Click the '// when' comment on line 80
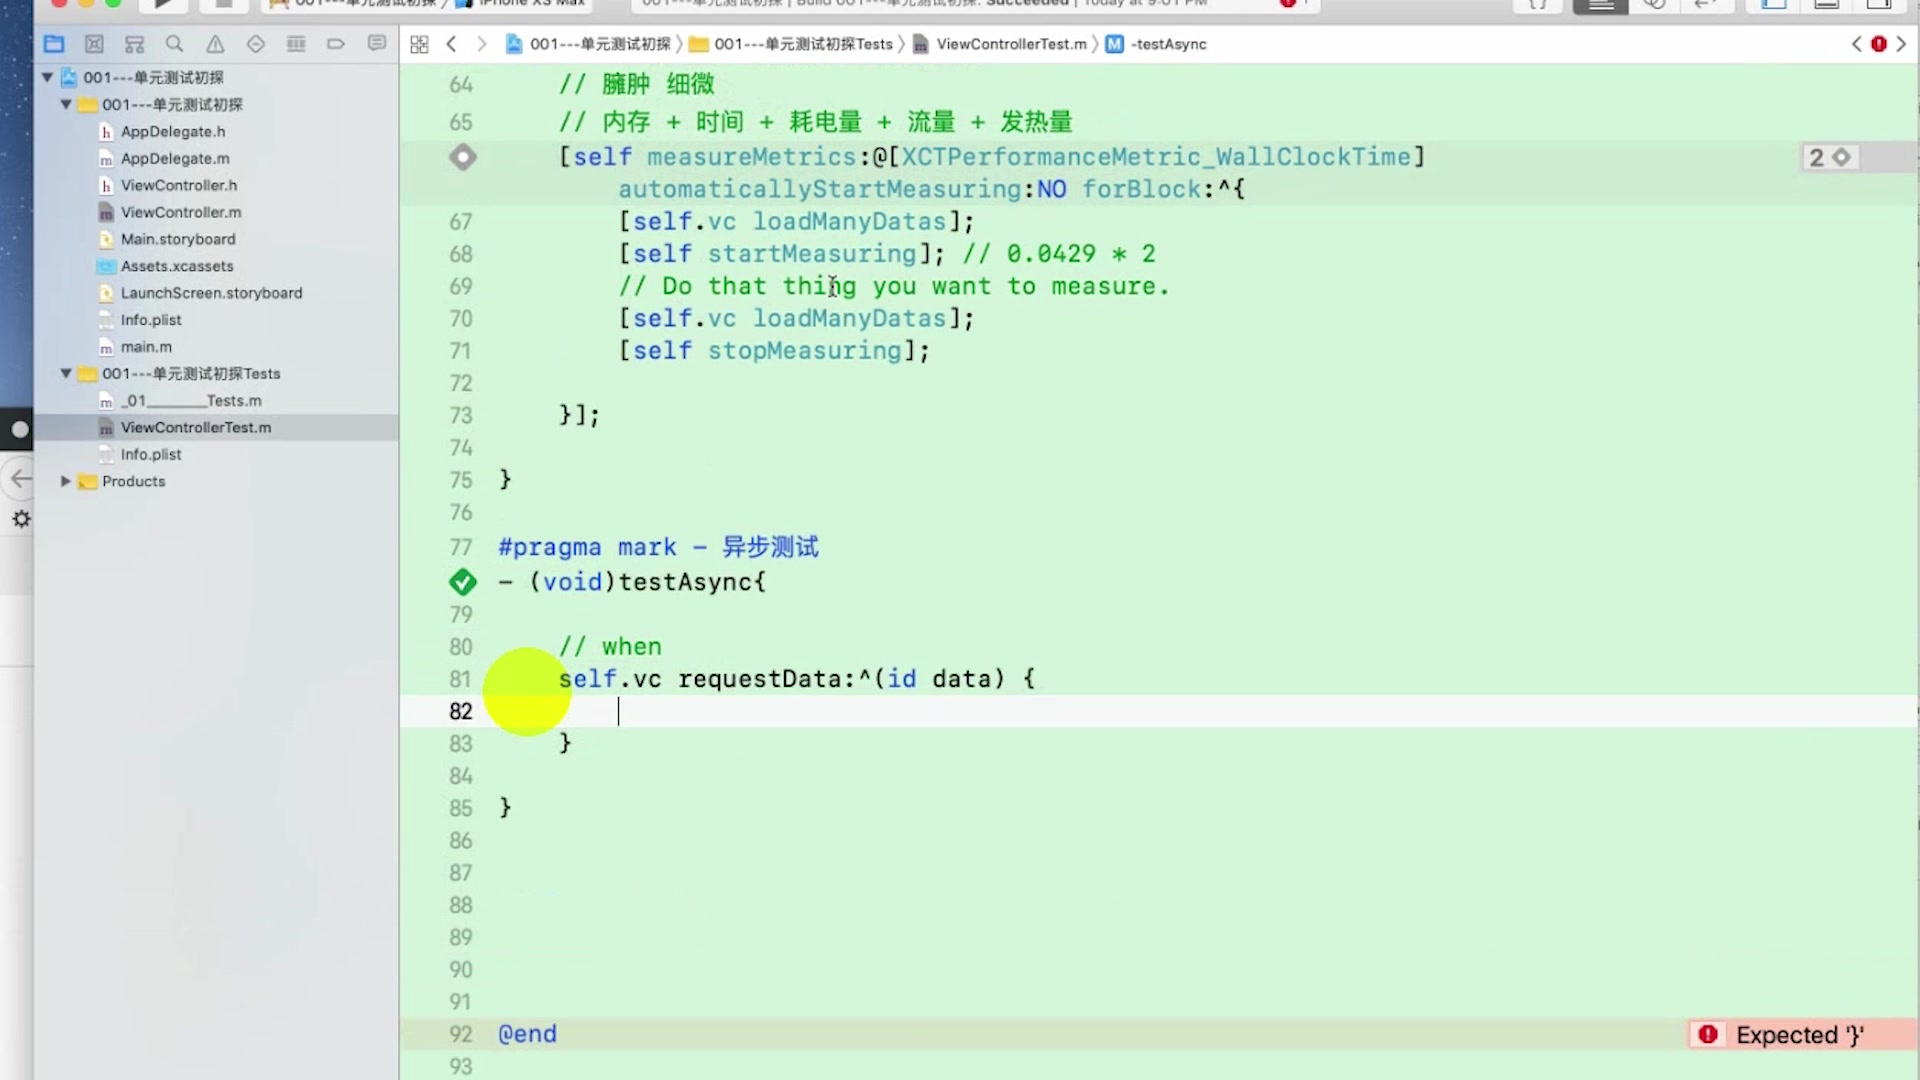The width and height of the screenshot is (1920, 1080). pyautogui.click(x=610, y=647)
